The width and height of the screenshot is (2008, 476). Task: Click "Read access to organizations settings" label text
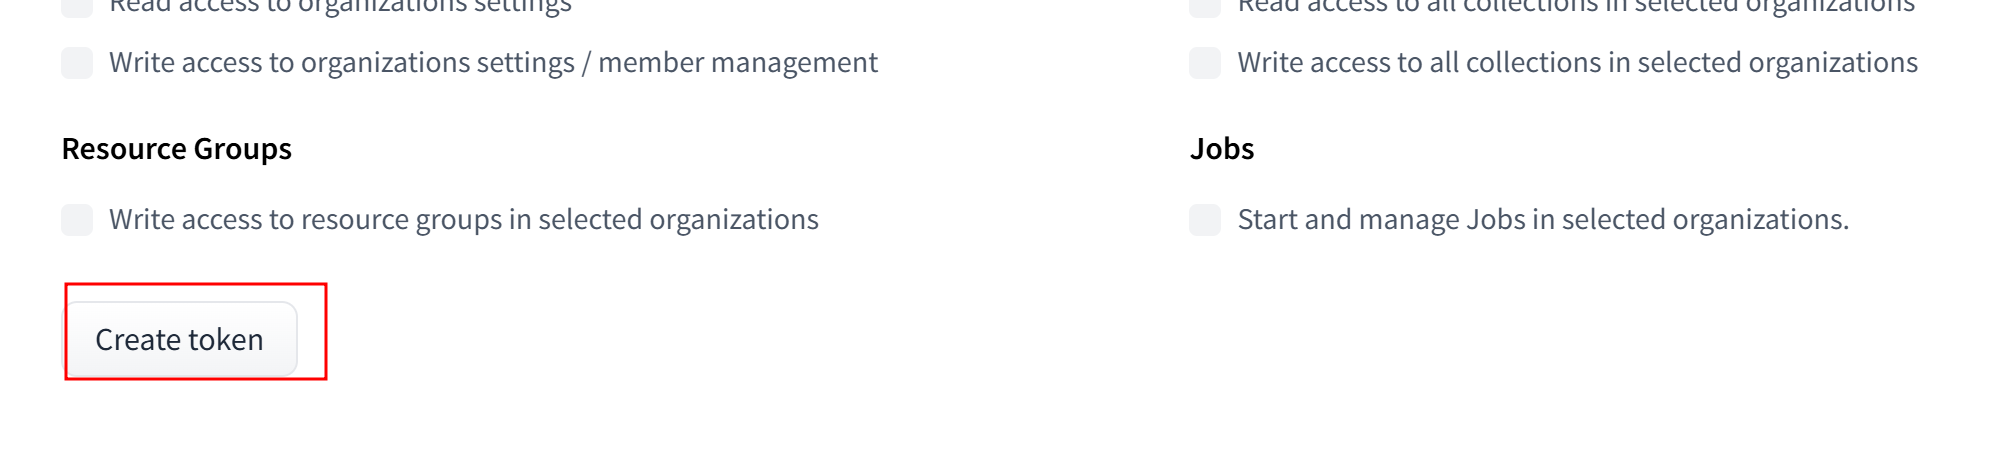coord(340,6)
